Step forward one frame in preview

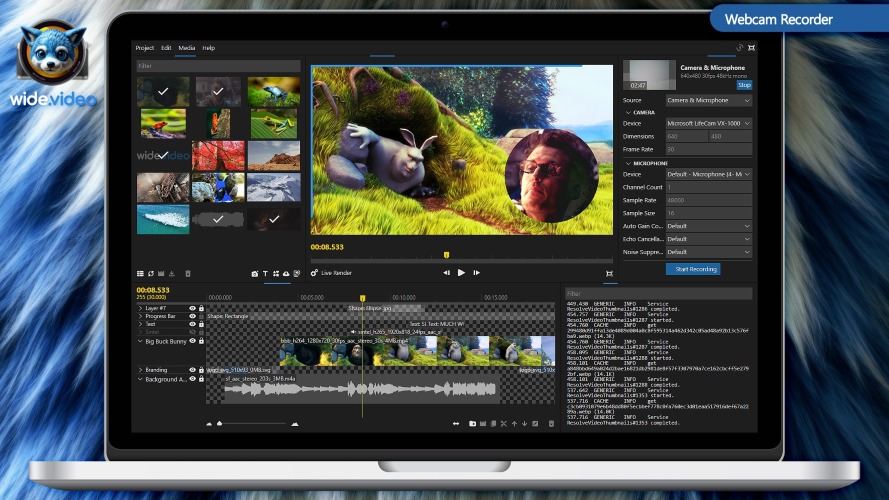pyautogui.click(x=476, y=273)
